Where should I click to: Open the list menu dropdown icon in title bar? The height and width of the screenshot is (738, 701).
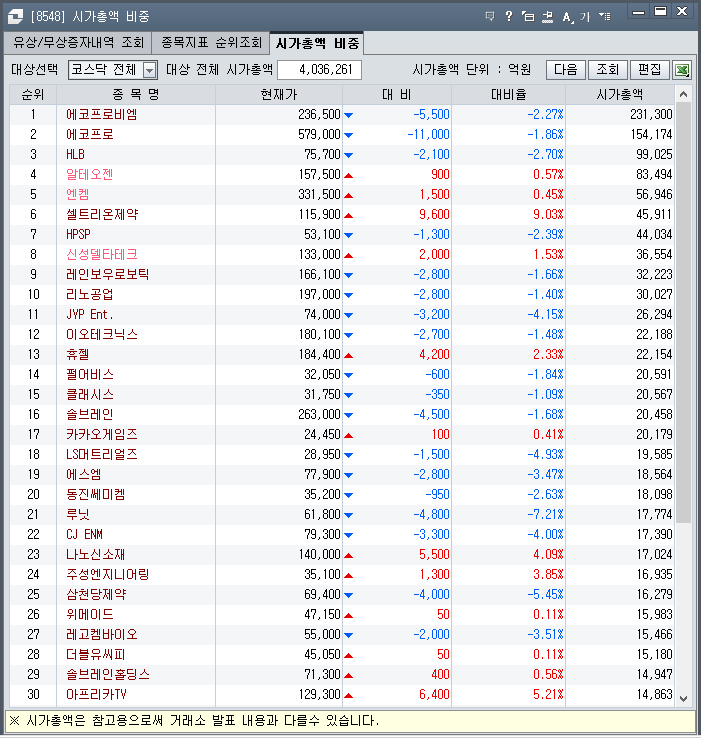pos(604,17)
